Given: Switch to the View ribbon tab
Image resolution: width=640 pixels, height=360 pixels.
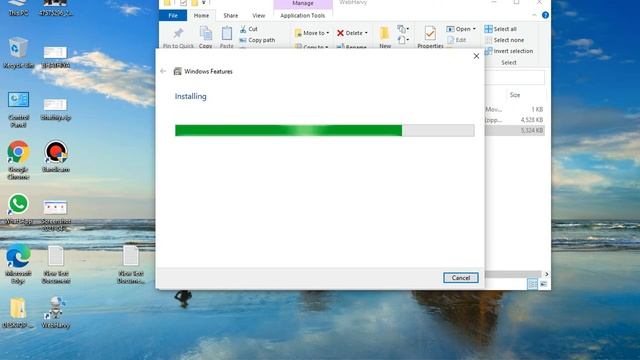Looking at the screenshot, I should [258, 16].
